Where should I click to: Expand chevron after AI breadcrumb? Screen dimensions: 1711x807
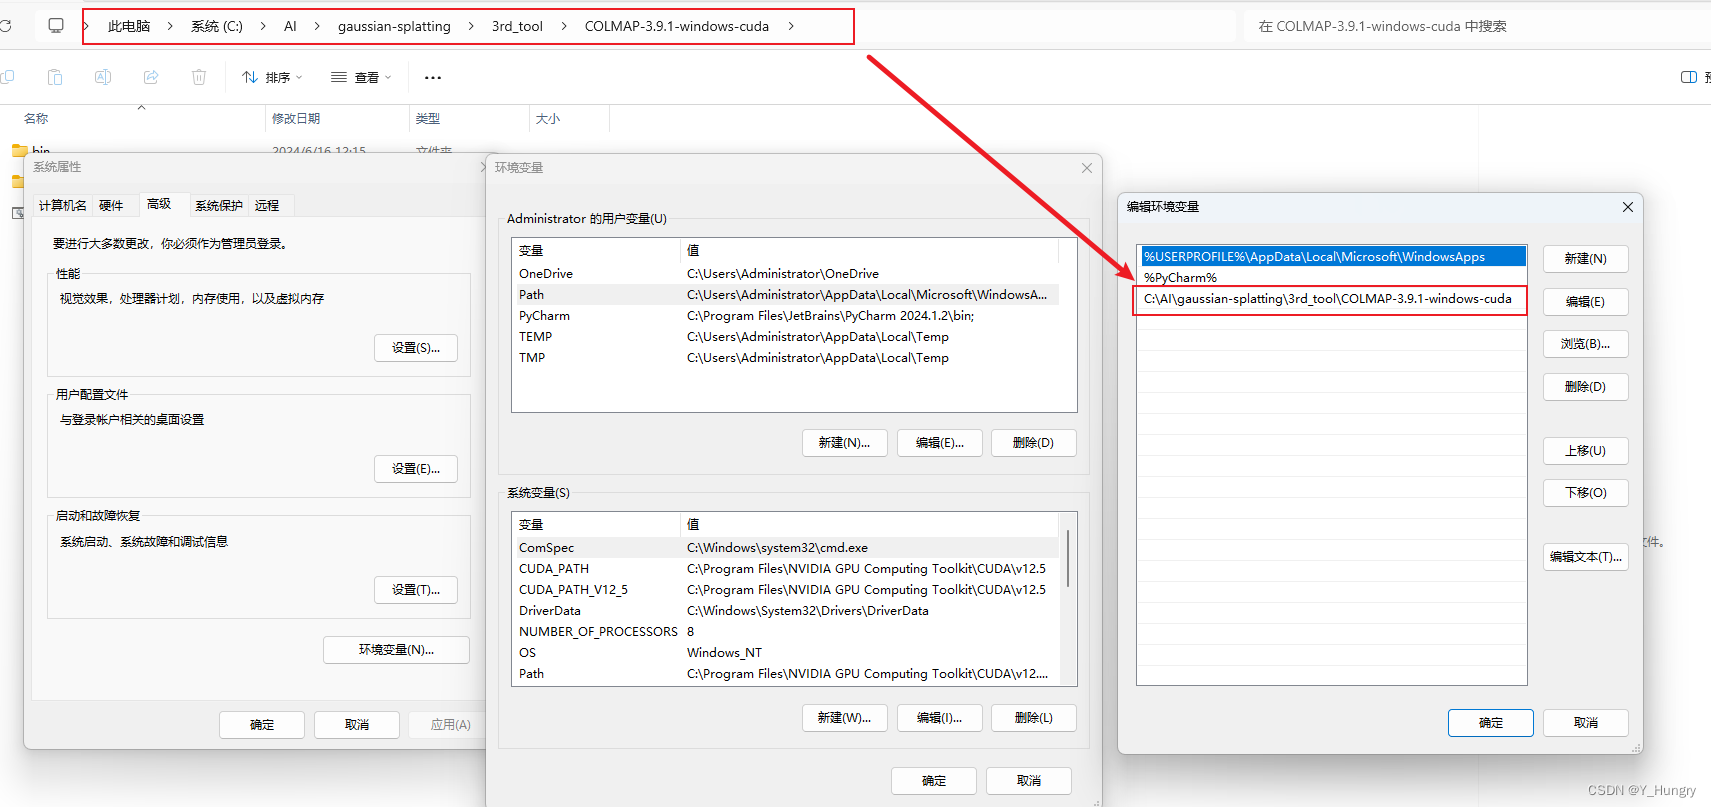point(317,26)
